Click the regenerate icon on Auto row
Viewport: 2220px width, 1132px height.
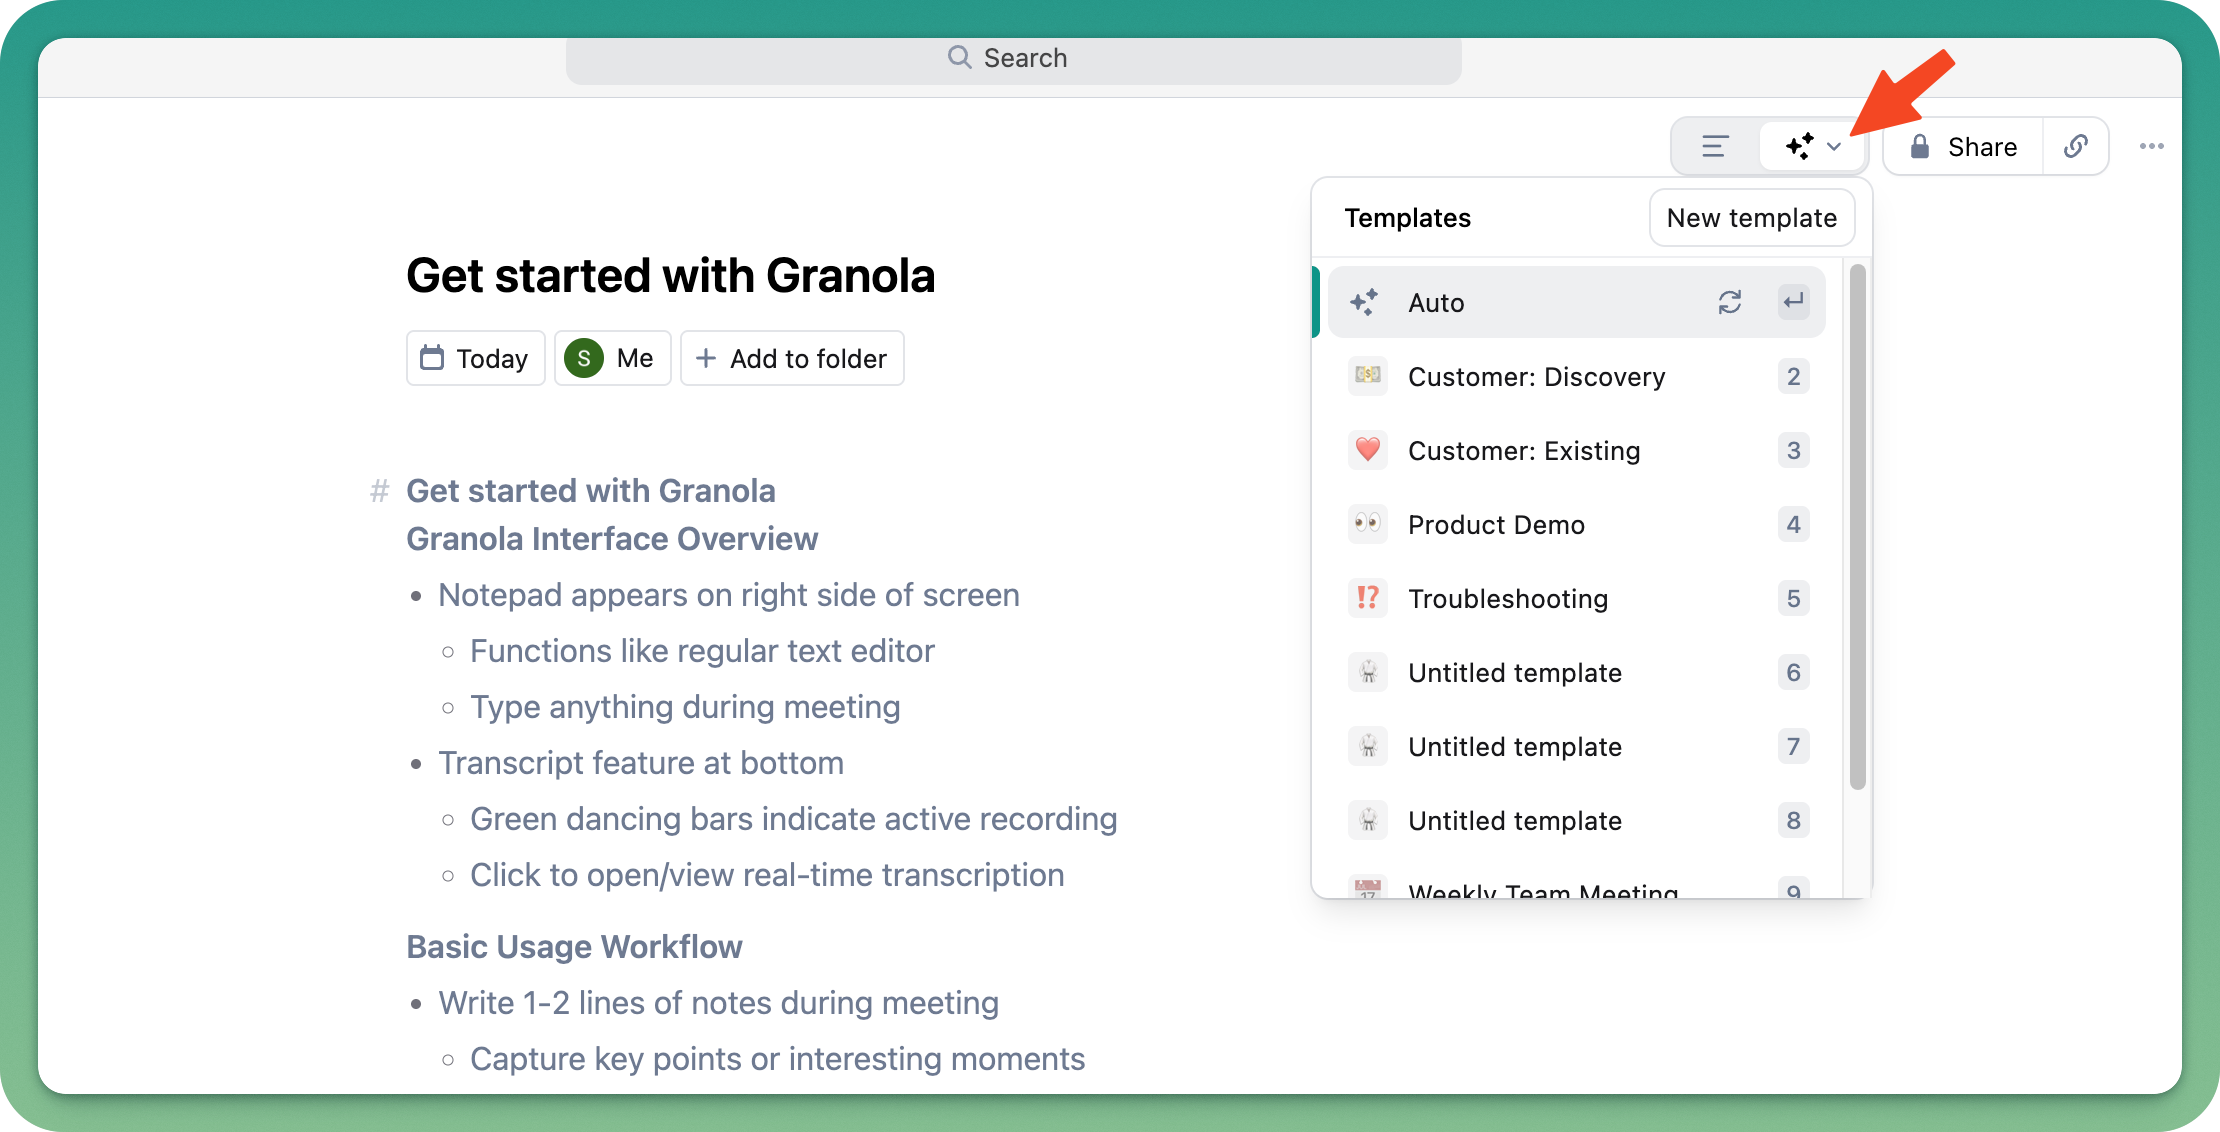click(1729, 302)
